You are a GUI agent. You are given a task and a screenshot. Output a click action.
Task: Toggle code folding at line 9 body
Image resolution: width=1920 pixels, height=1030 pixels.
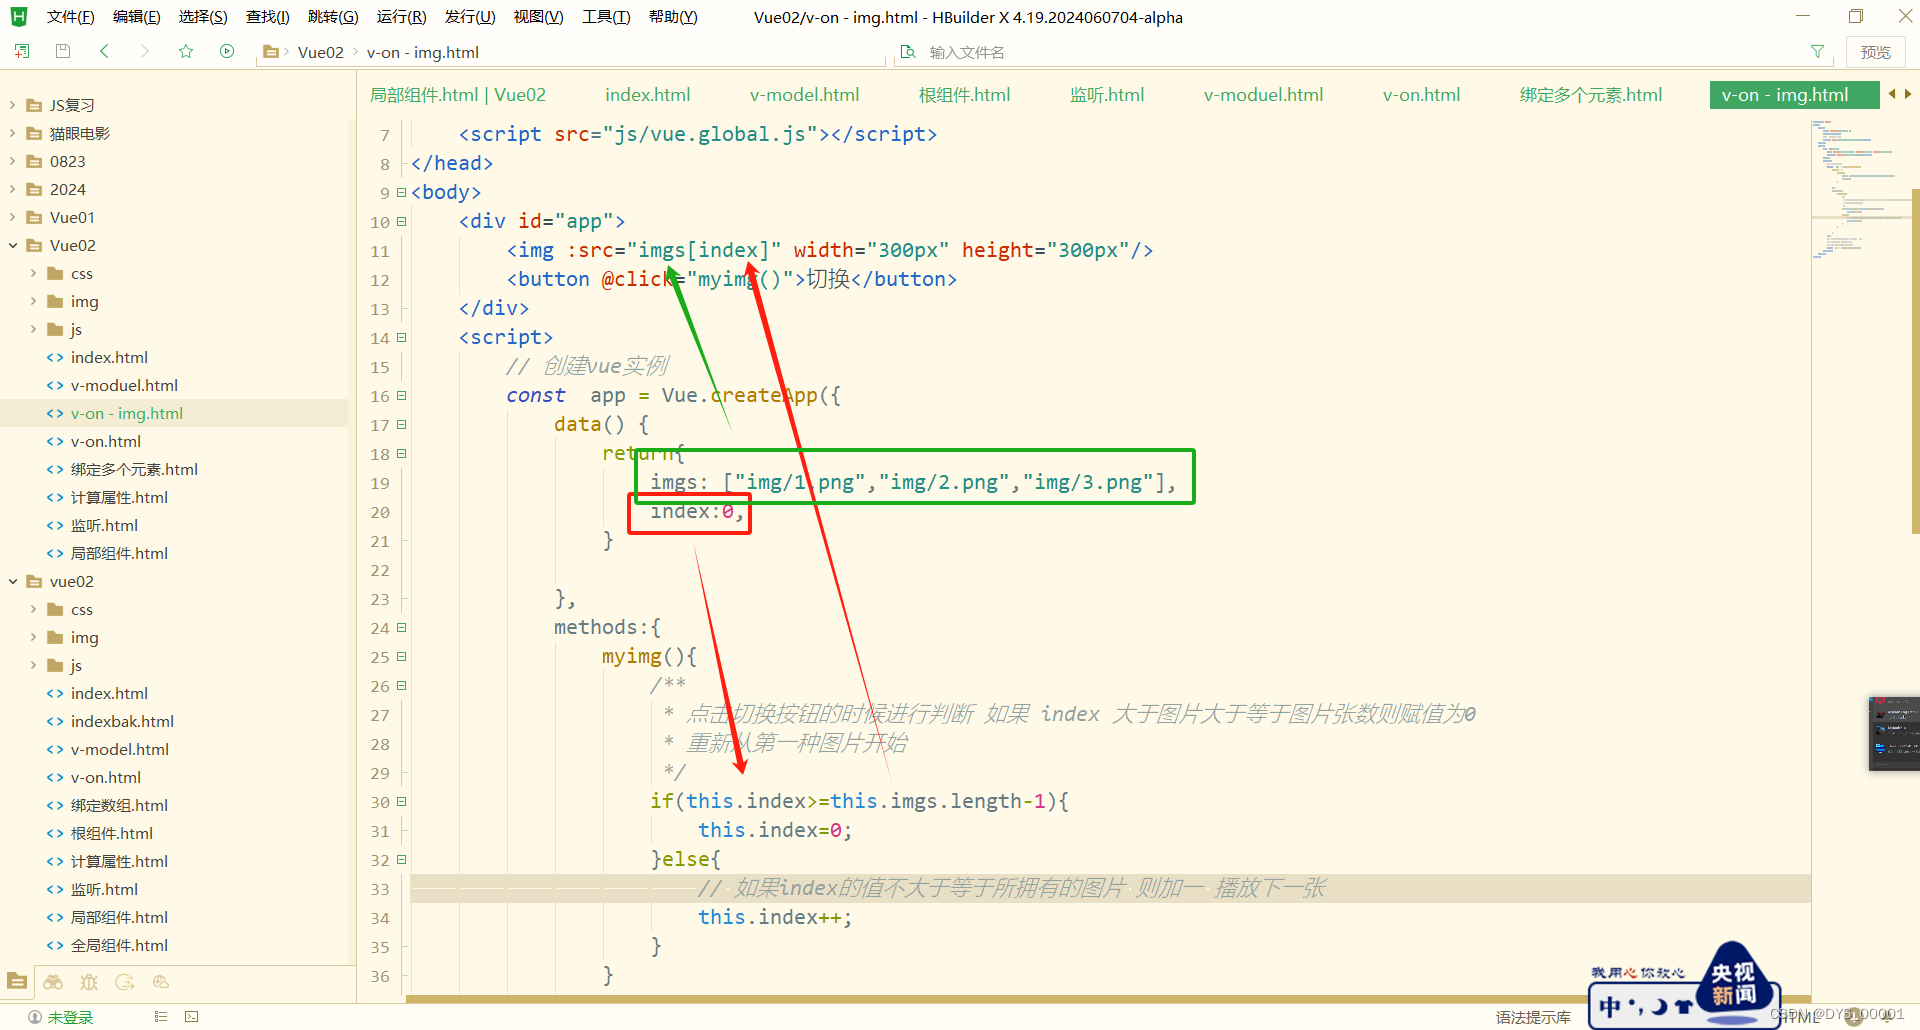[x=402, y=192]
